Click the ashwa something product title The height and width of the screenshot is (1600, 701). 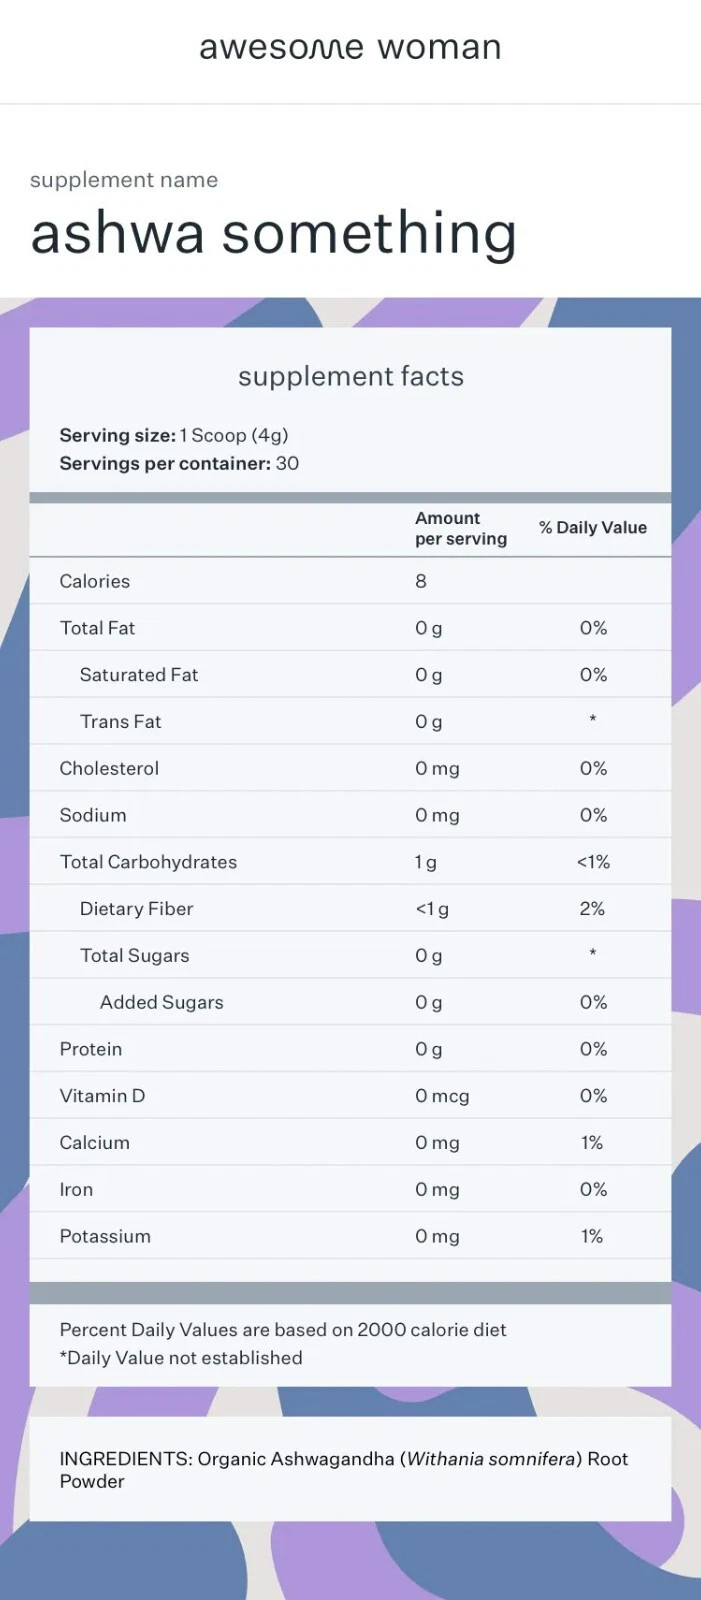pos(273,233)
